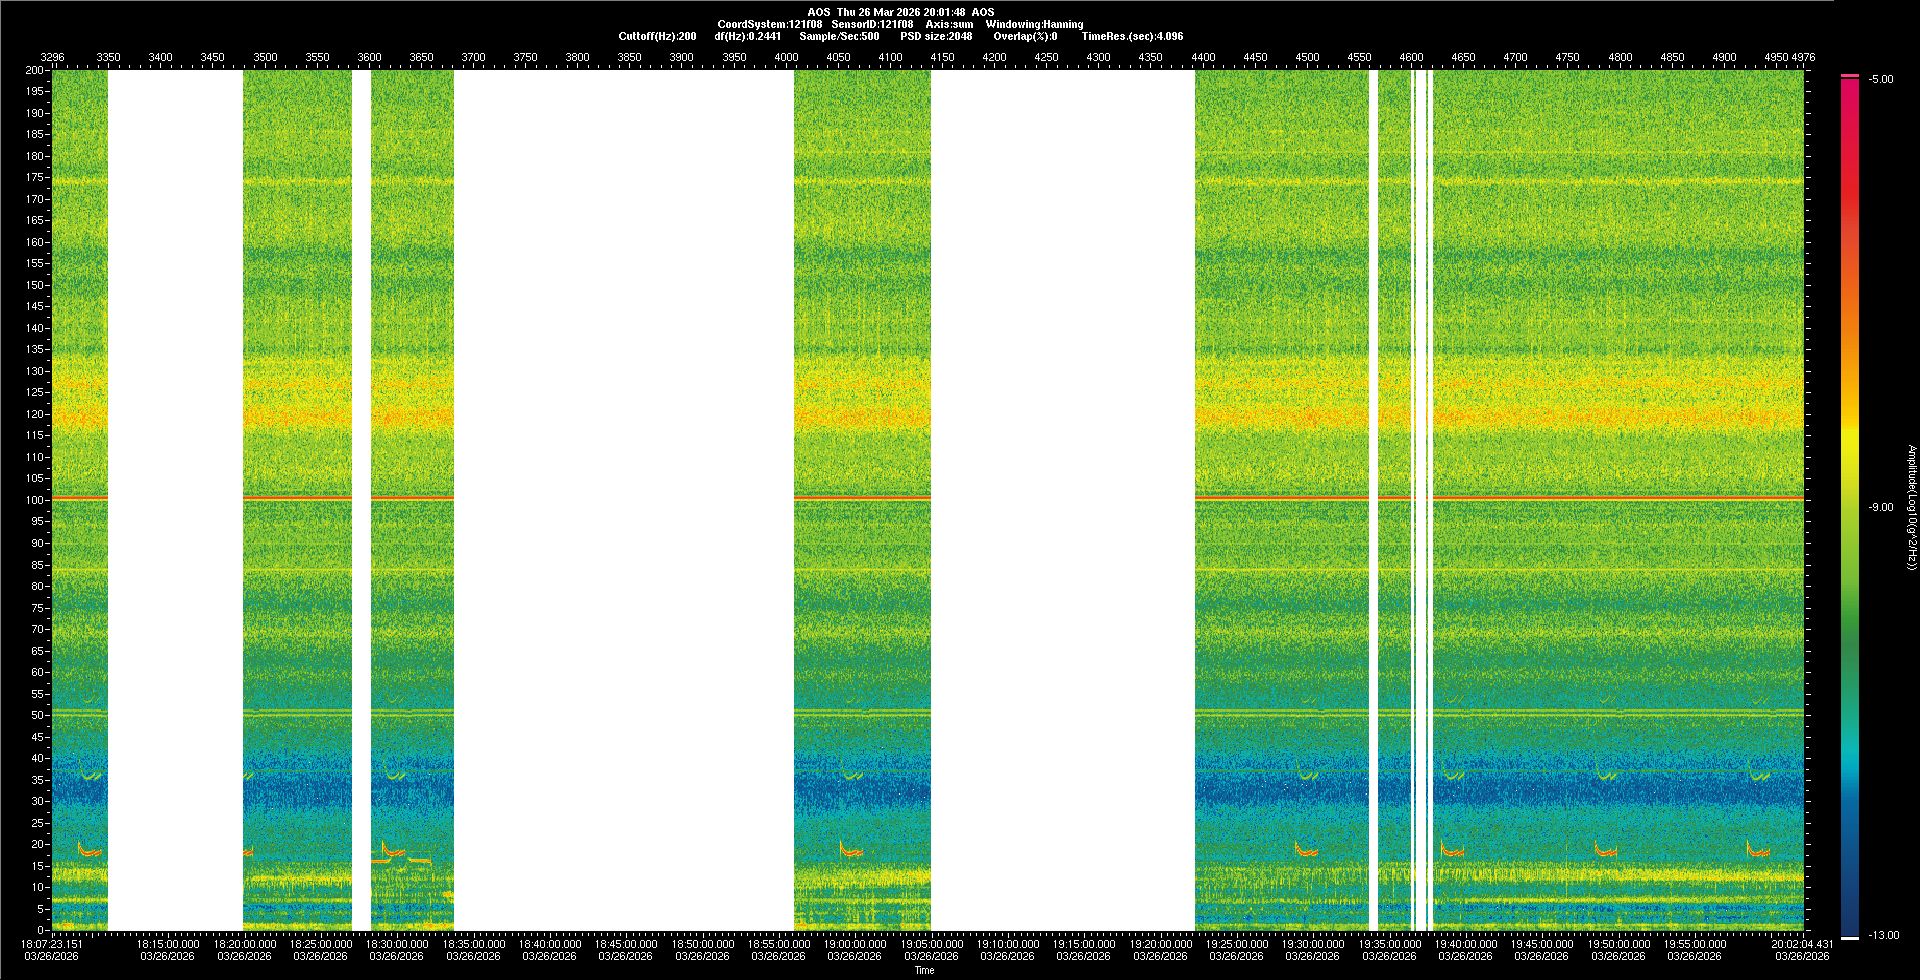Click the Sample/Sec:500 header text
This screenshot has width=1920, height=980.
point(839,36)
